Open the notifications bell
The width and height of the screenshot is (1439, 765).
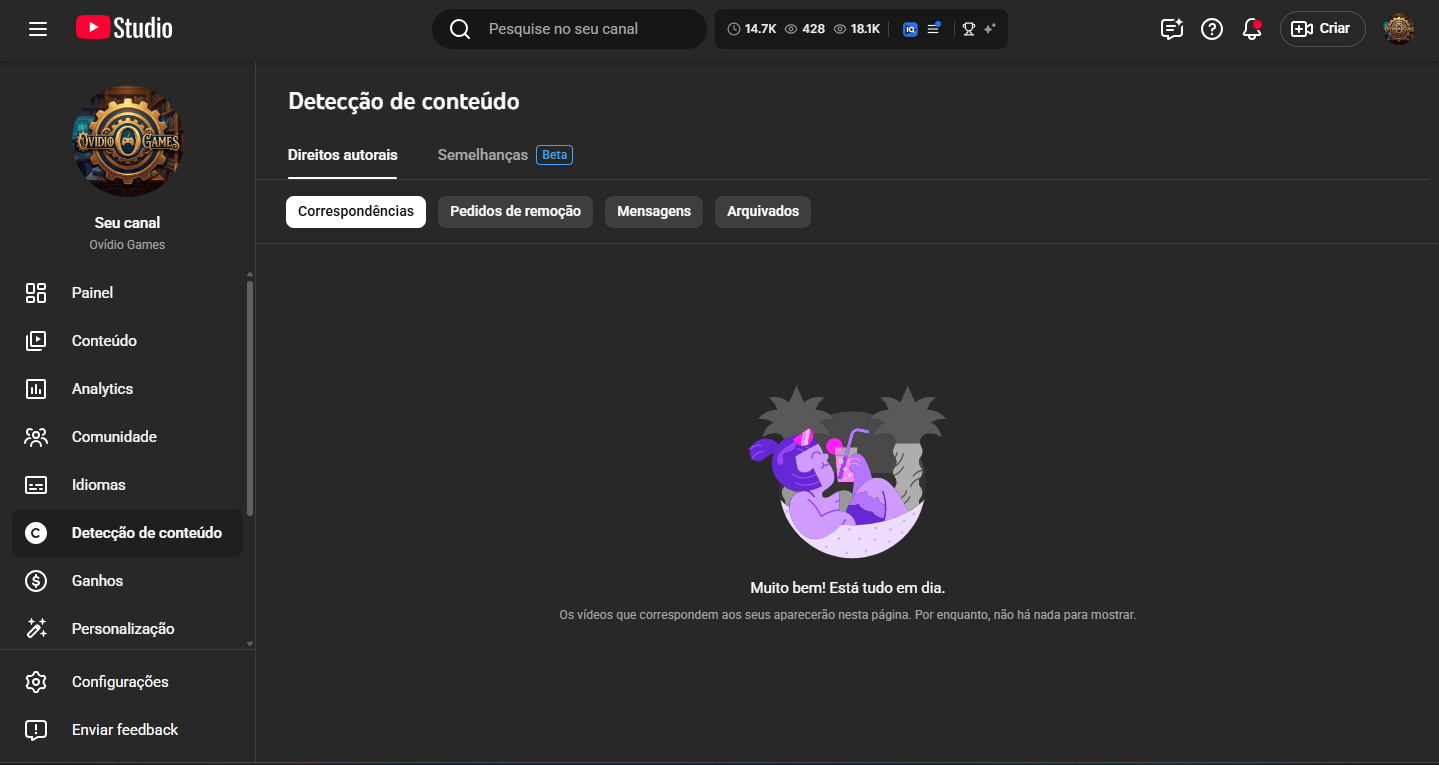[1252, 29]
